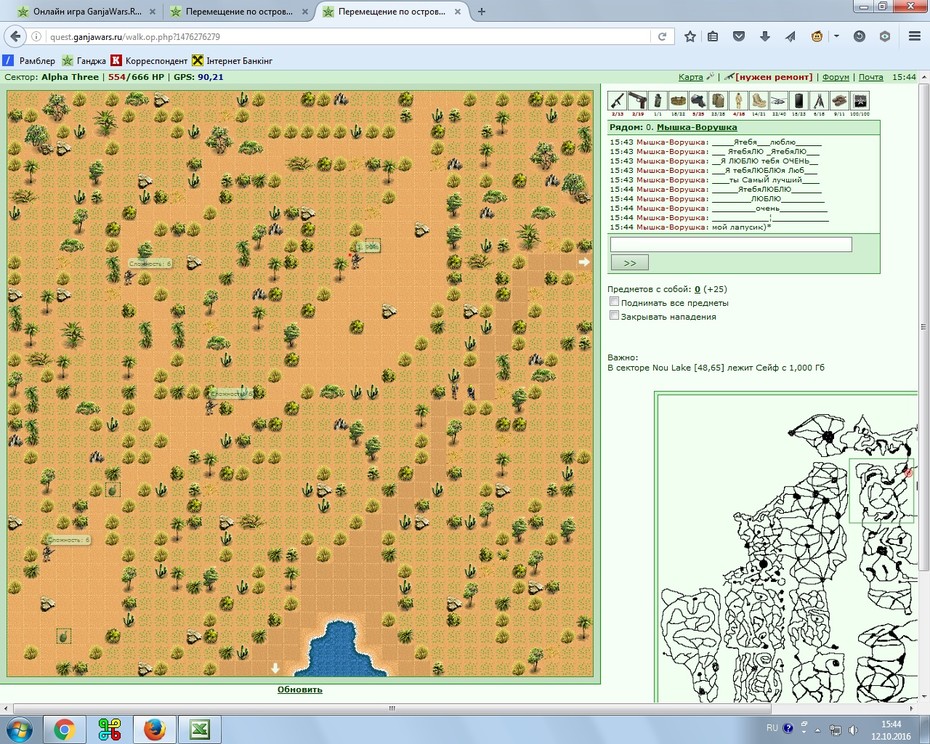Select the pistol icon in inventory bar
This screenshot has width=930, height=744.
click(x=638, y=101)
